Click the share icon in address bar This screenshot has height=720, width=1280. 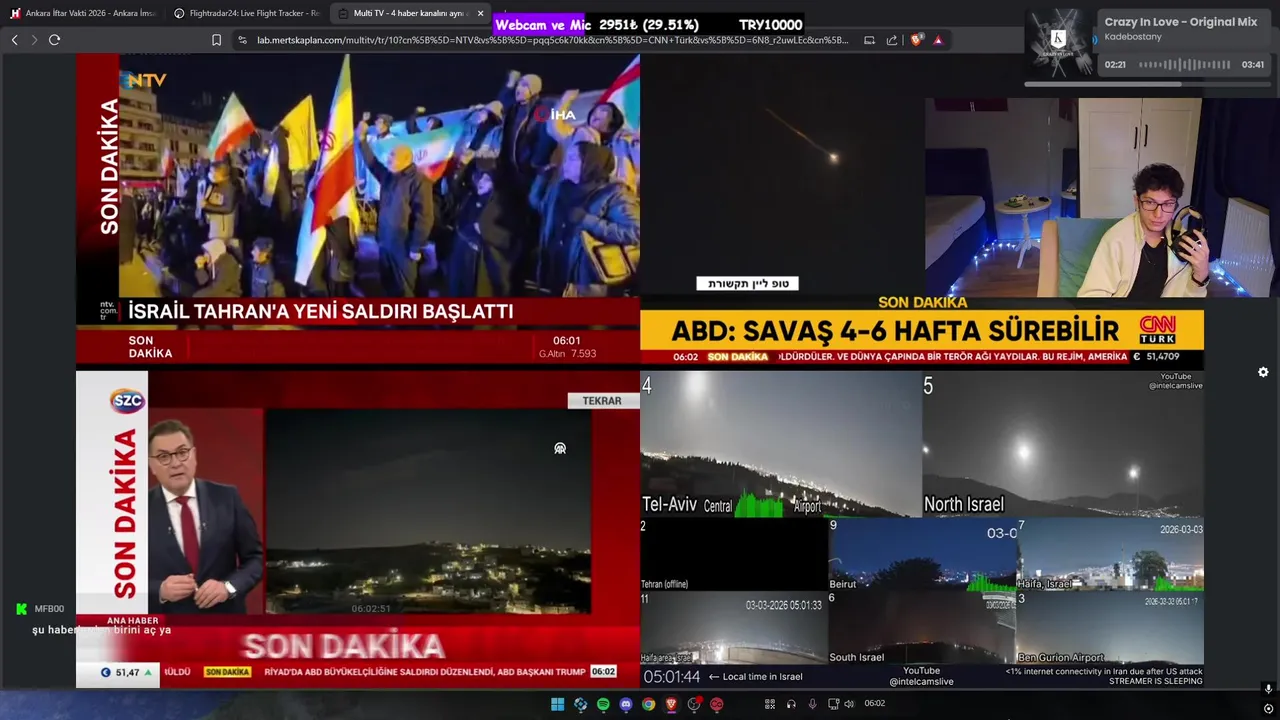pos(892,40)
